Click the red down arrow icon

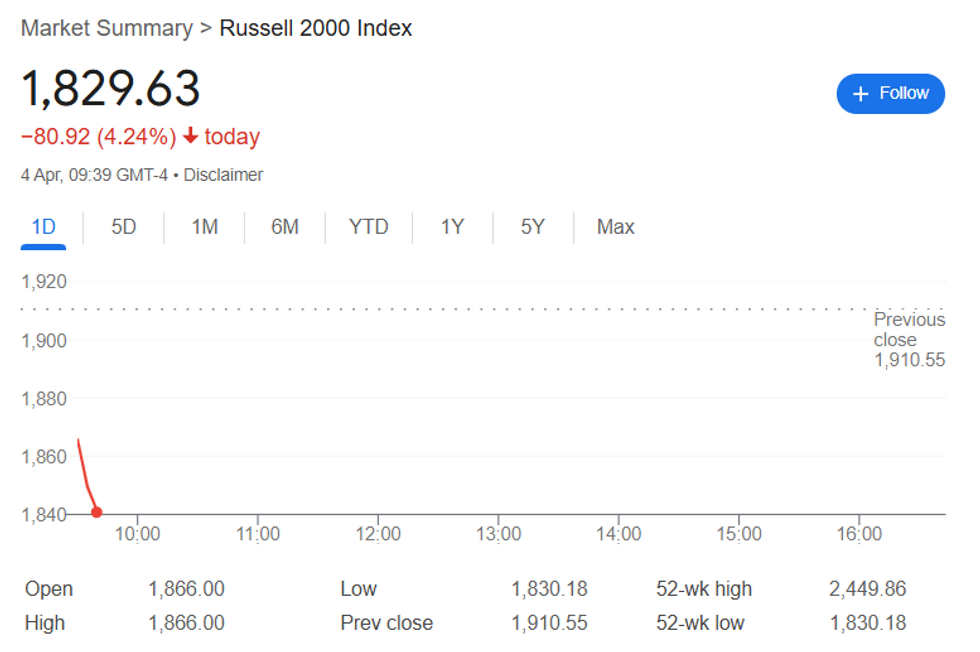191,136
